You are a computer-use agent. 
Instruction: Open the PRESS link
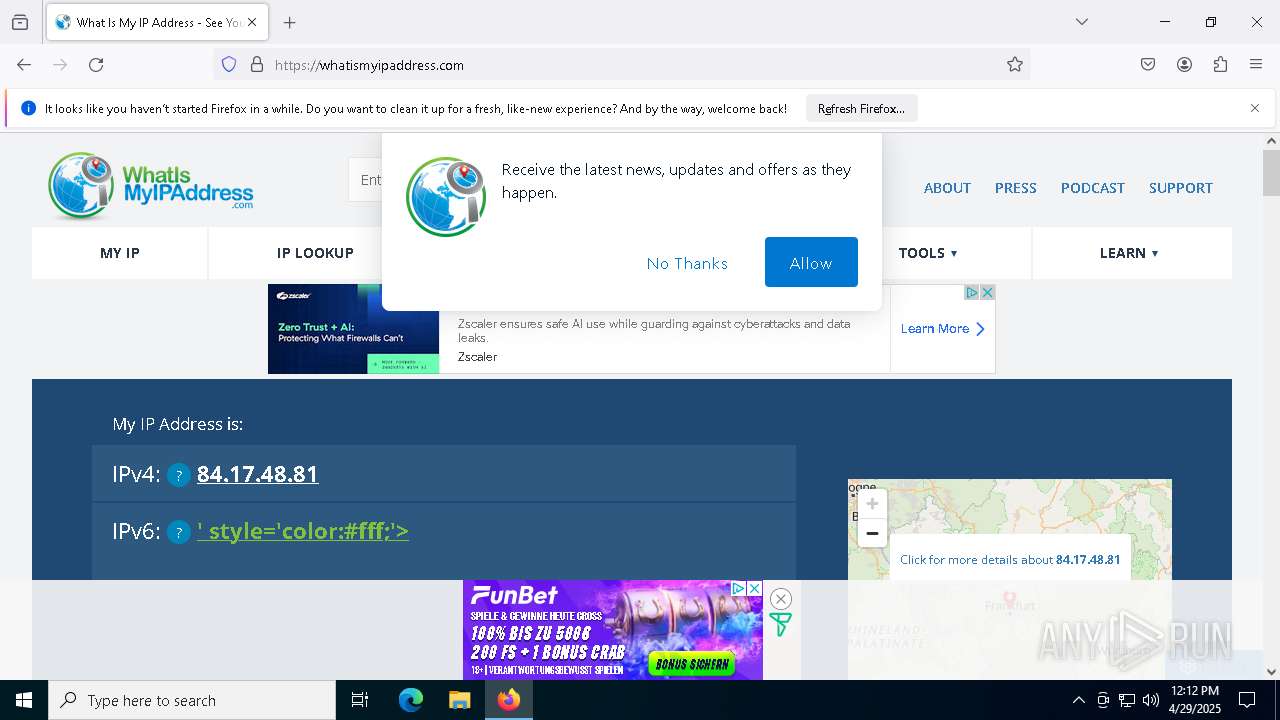[x=1015, y=188]
